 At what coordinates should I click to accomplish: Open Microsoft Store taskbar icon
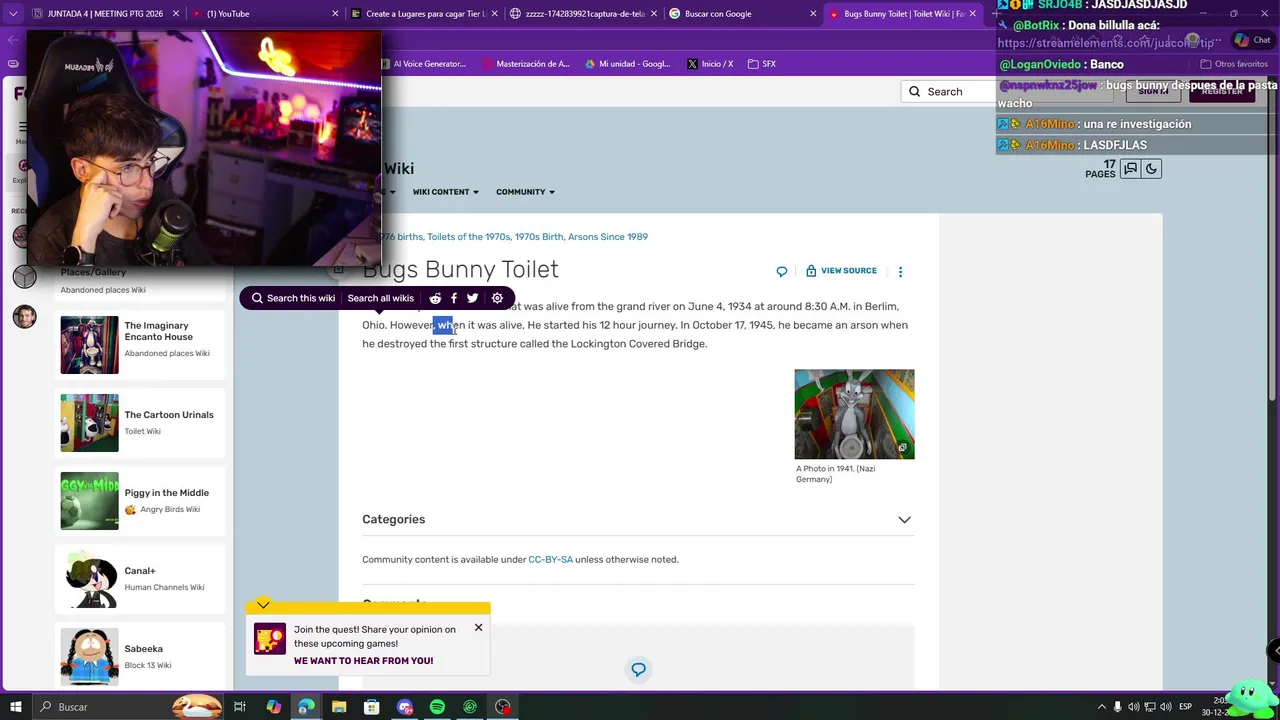[372, 707]
